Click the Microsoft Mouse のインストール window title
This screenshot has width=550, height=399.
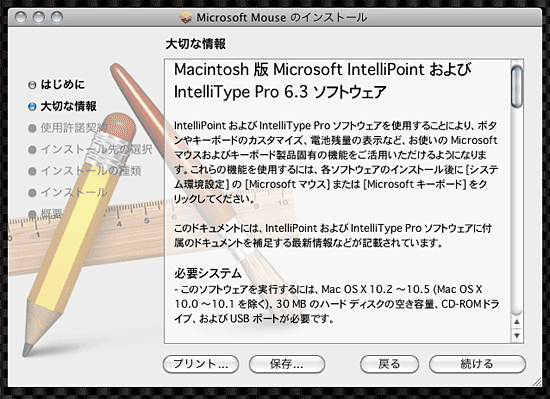click(281, 18)
